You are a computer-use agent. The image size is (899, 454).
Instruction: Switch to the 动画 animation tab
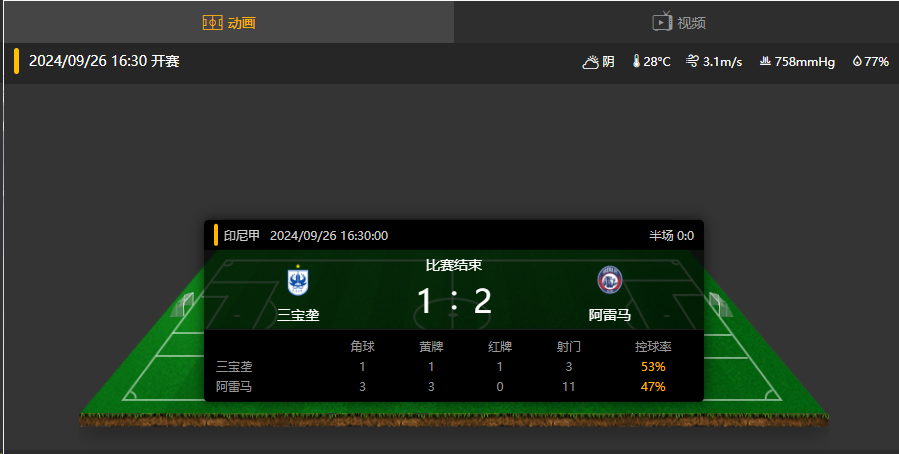coord(229,22)
